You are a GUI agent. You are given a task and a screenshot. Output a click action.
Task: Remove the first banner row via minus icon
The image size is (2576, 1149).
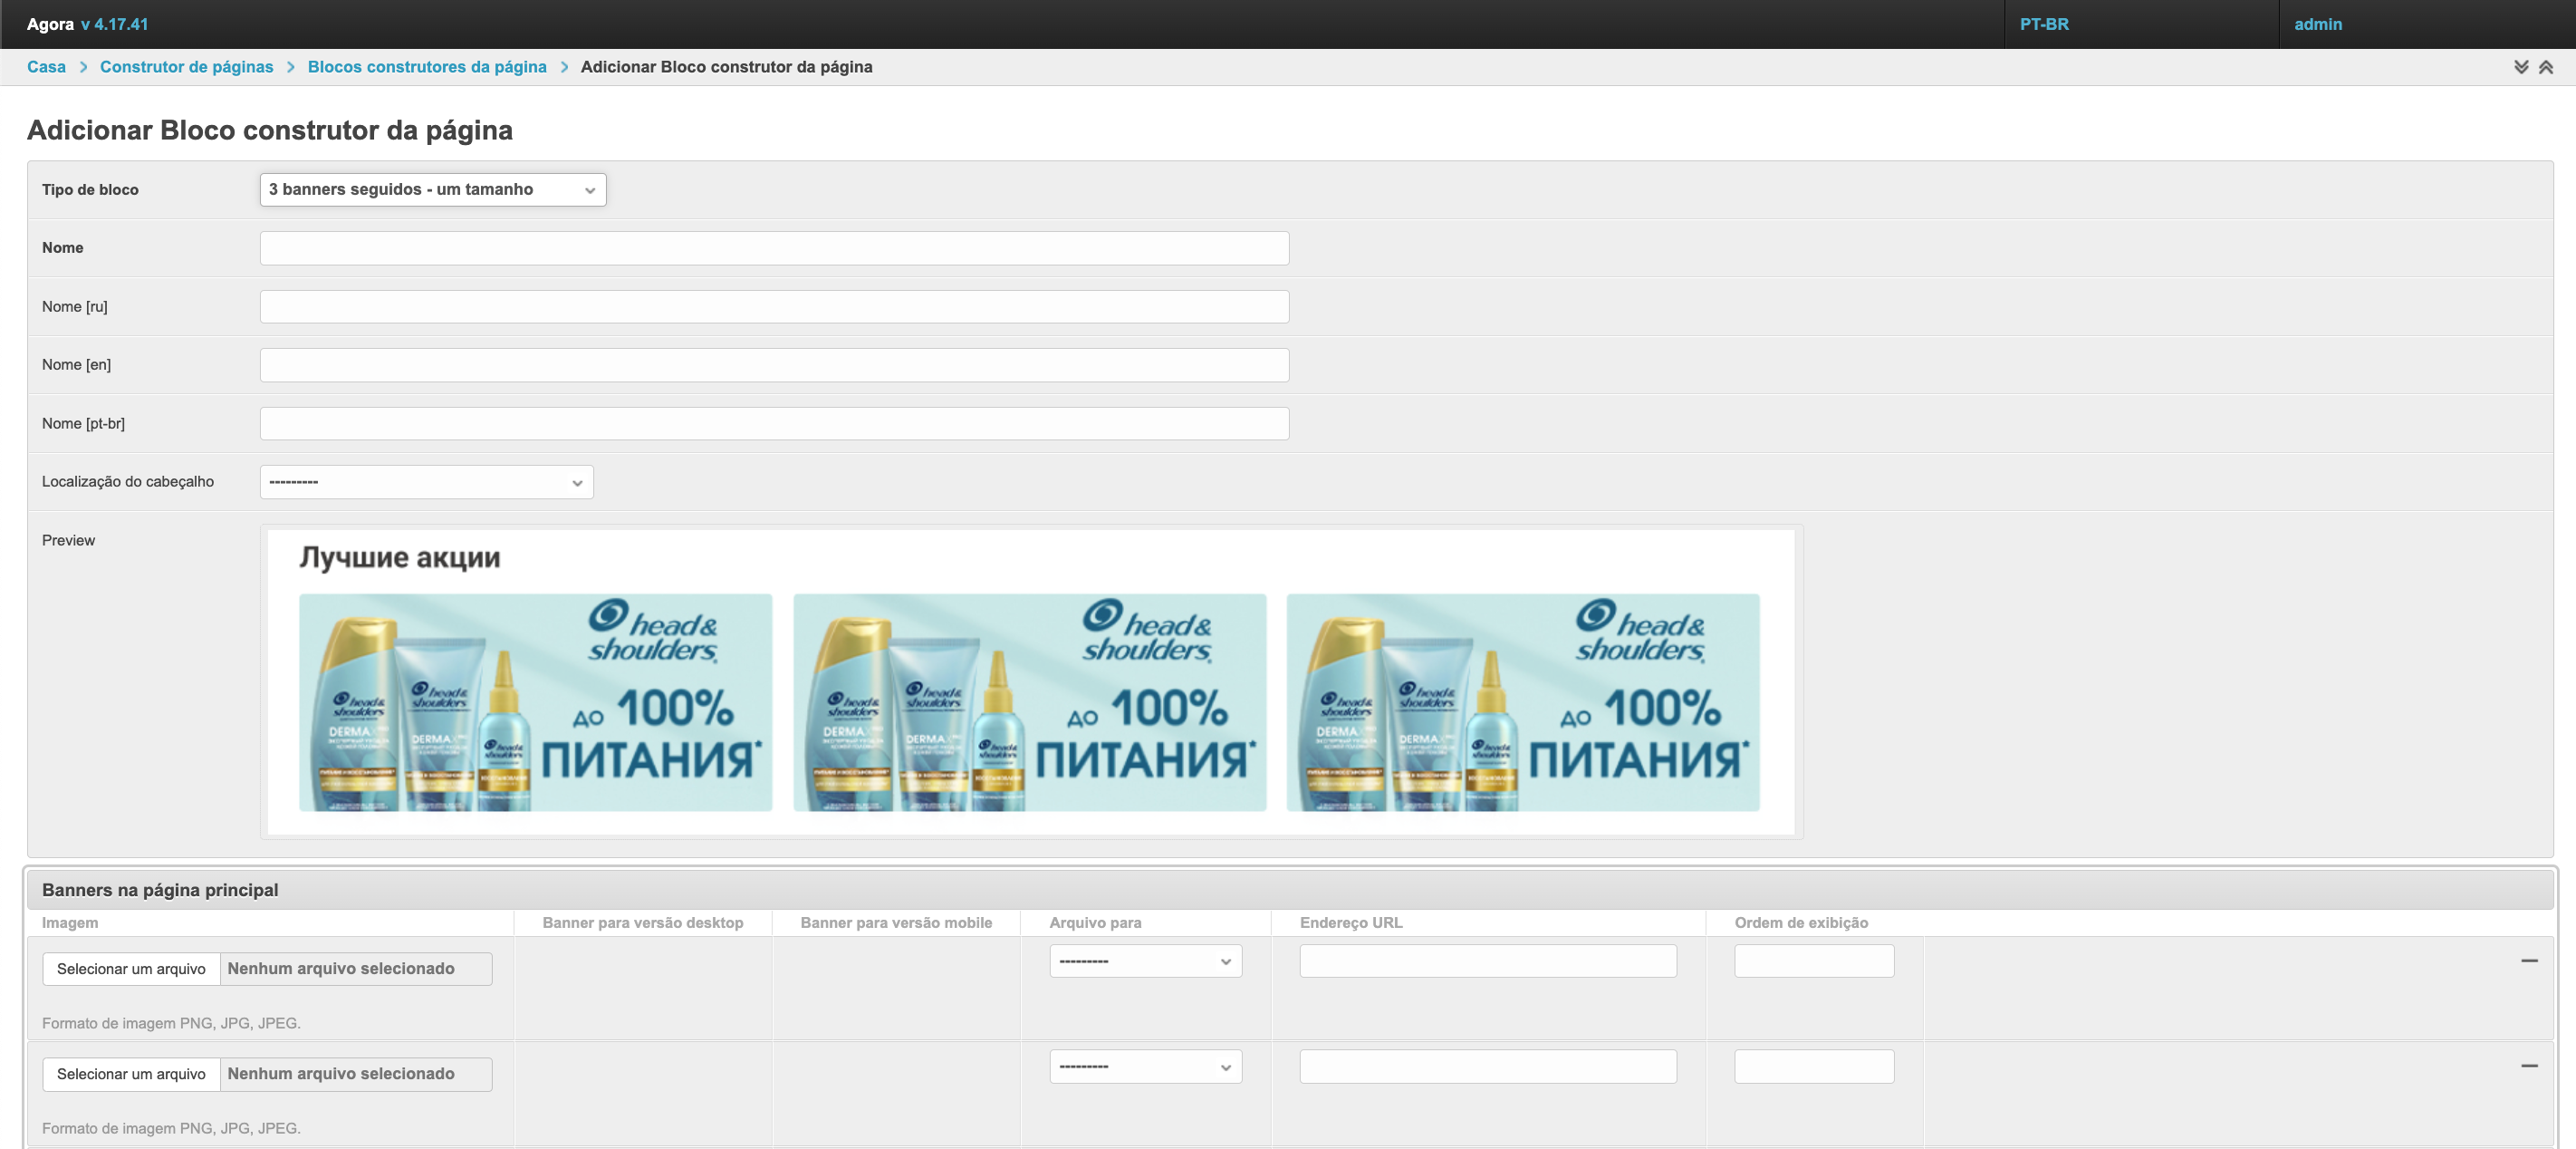(x=2528, y=960)
